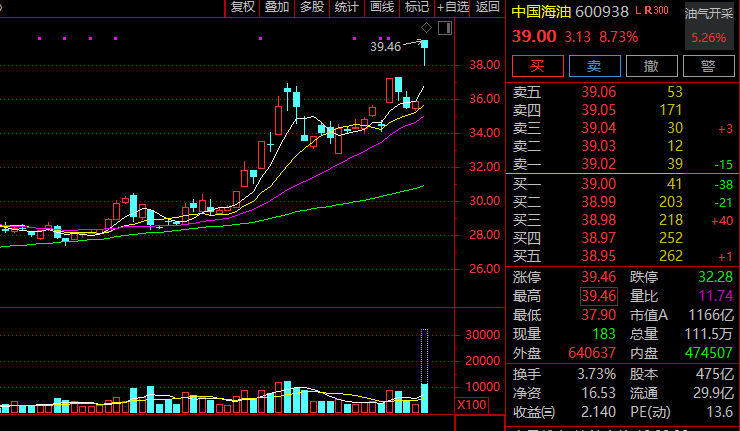The width and height of the screenshot is (740, 431).
Task: Click the diamond marker icon above the chart
Action: pyautogui.click(x=427, y=27)
